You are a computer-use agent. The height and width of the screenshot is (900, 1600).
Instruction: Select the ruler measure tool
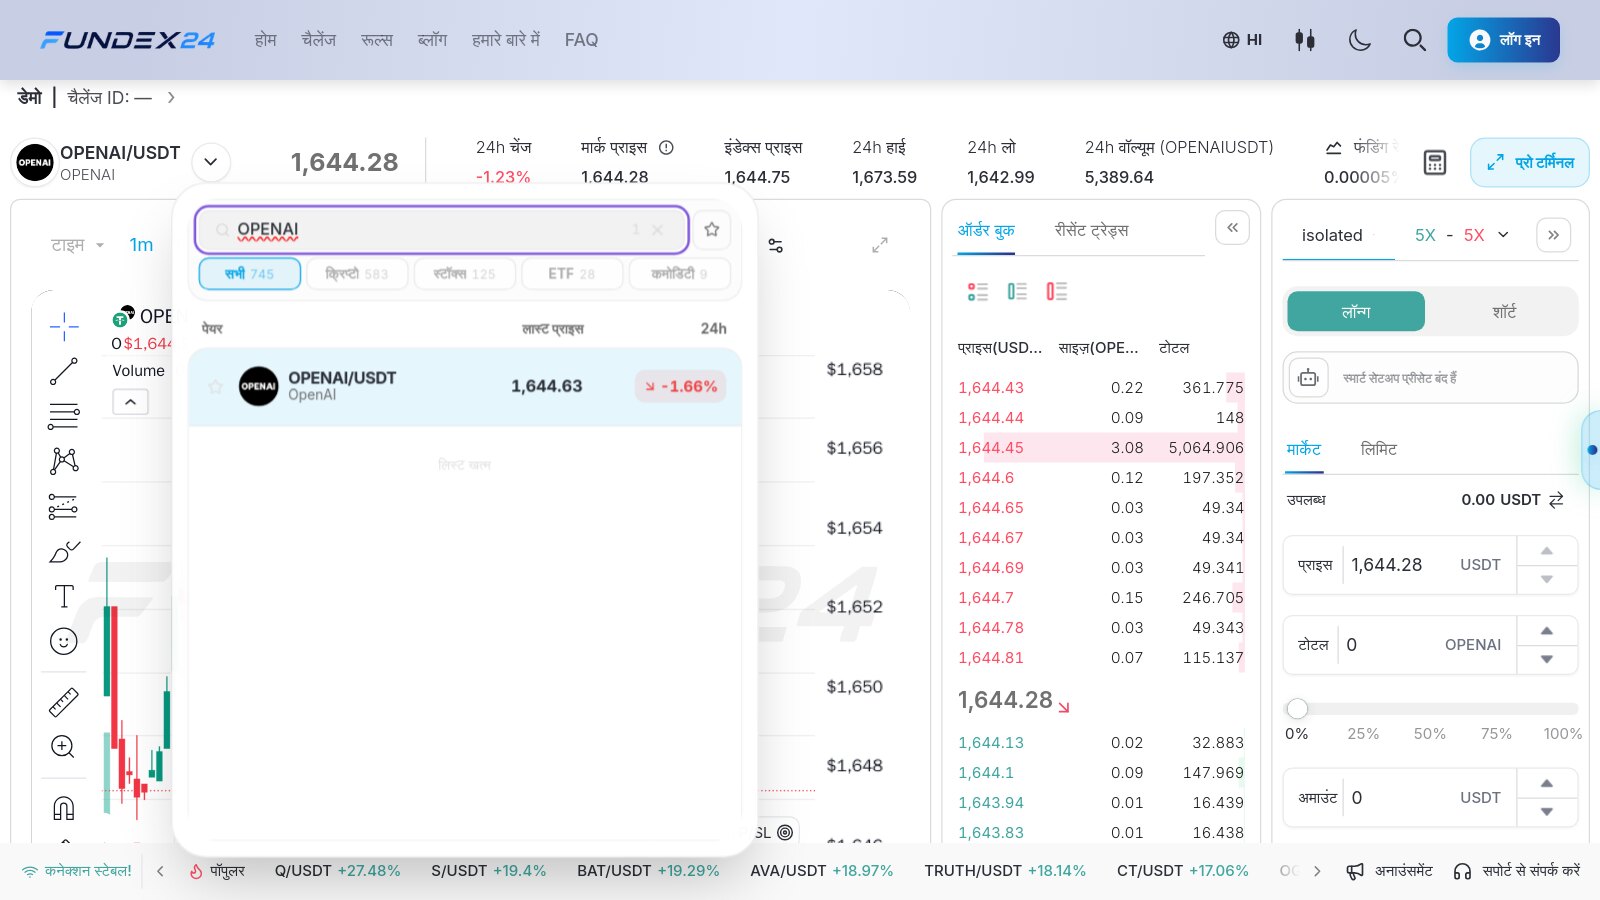click(64, 702)
